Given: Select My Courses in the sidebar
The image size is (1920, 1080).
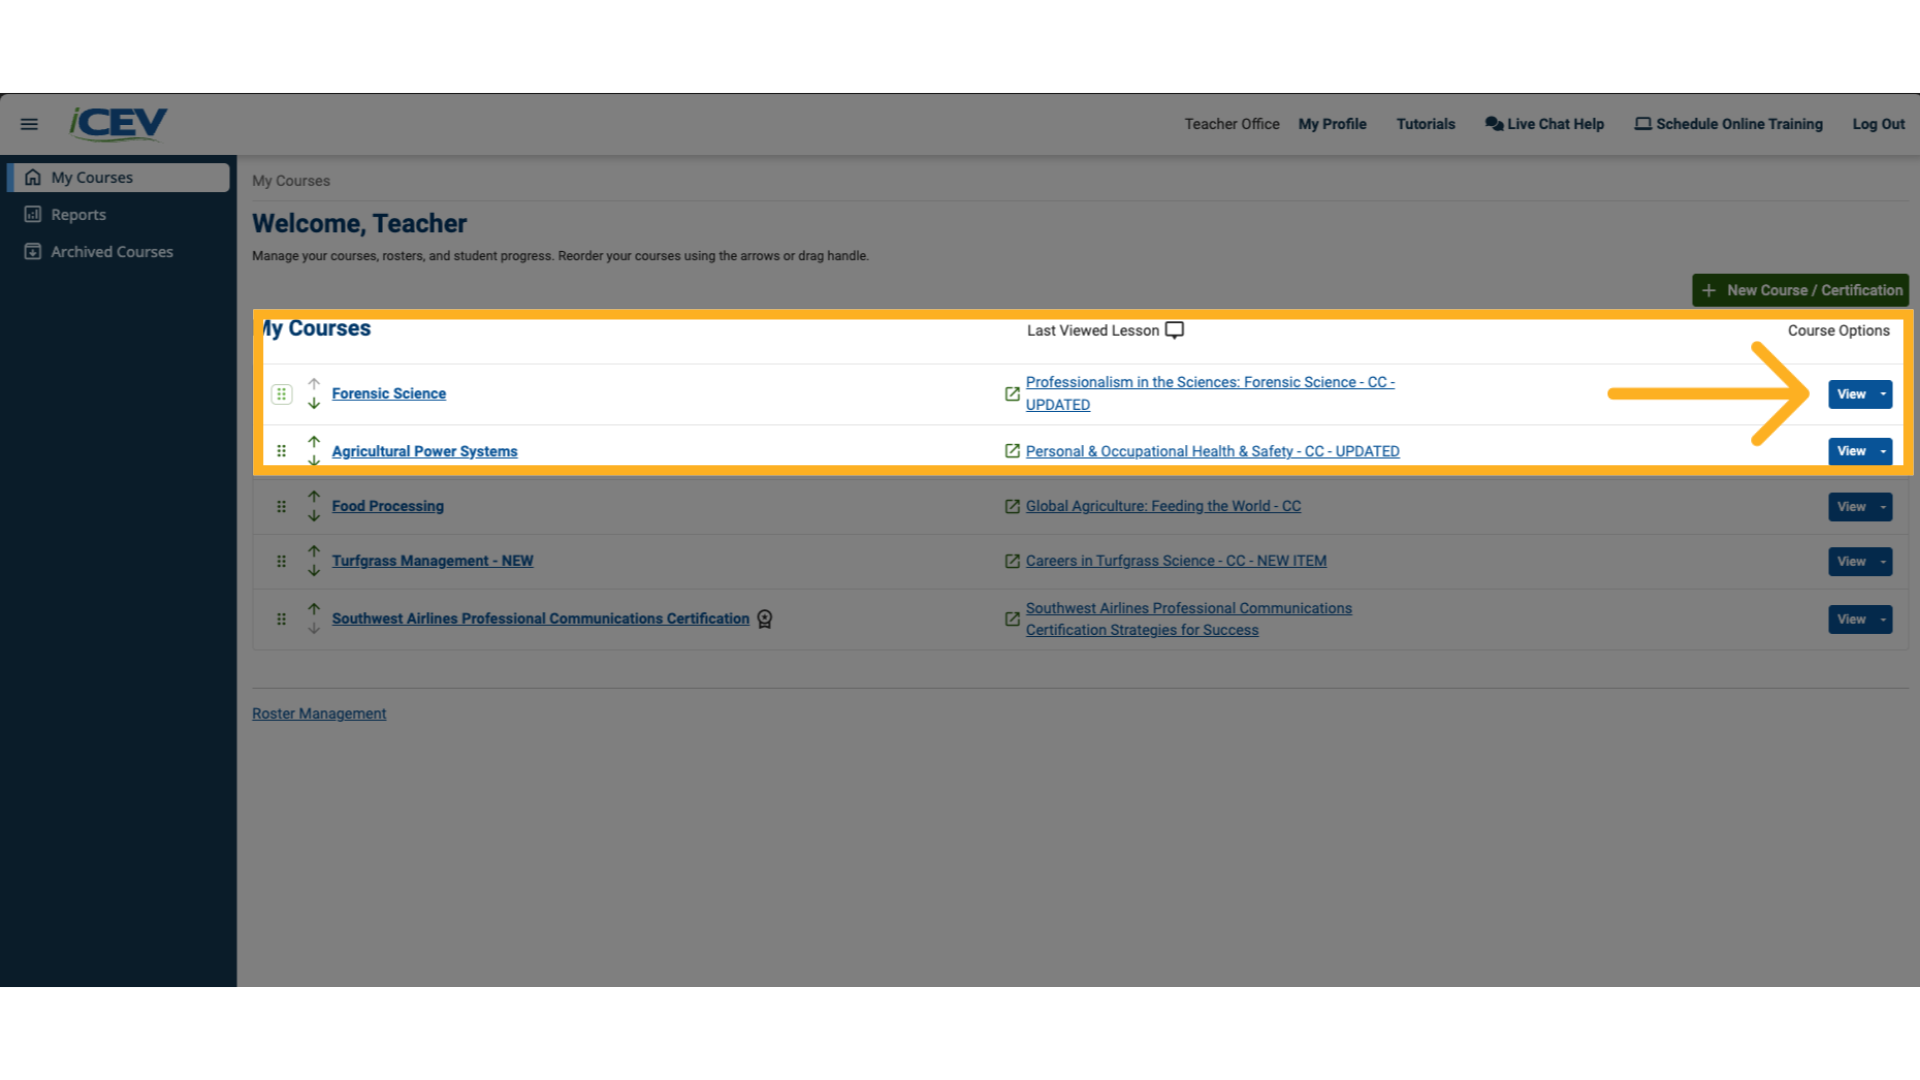Looking at the screenshot, I should [120, 177].
